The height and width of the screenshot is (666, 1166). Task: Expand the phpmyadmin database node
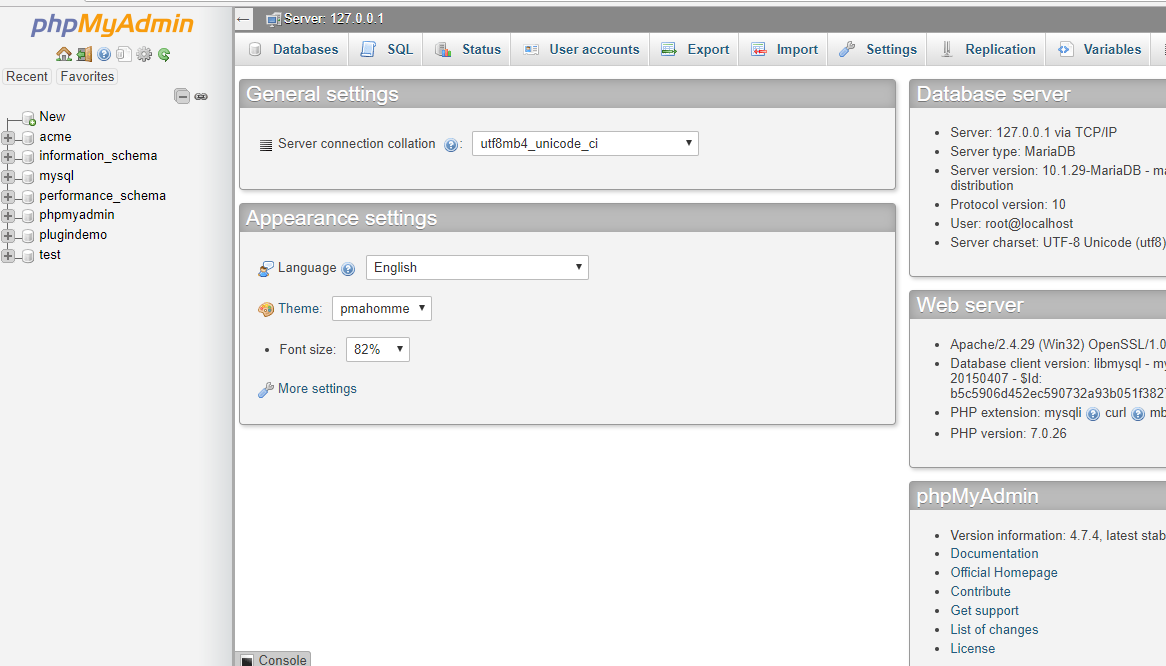click(8, 216)
